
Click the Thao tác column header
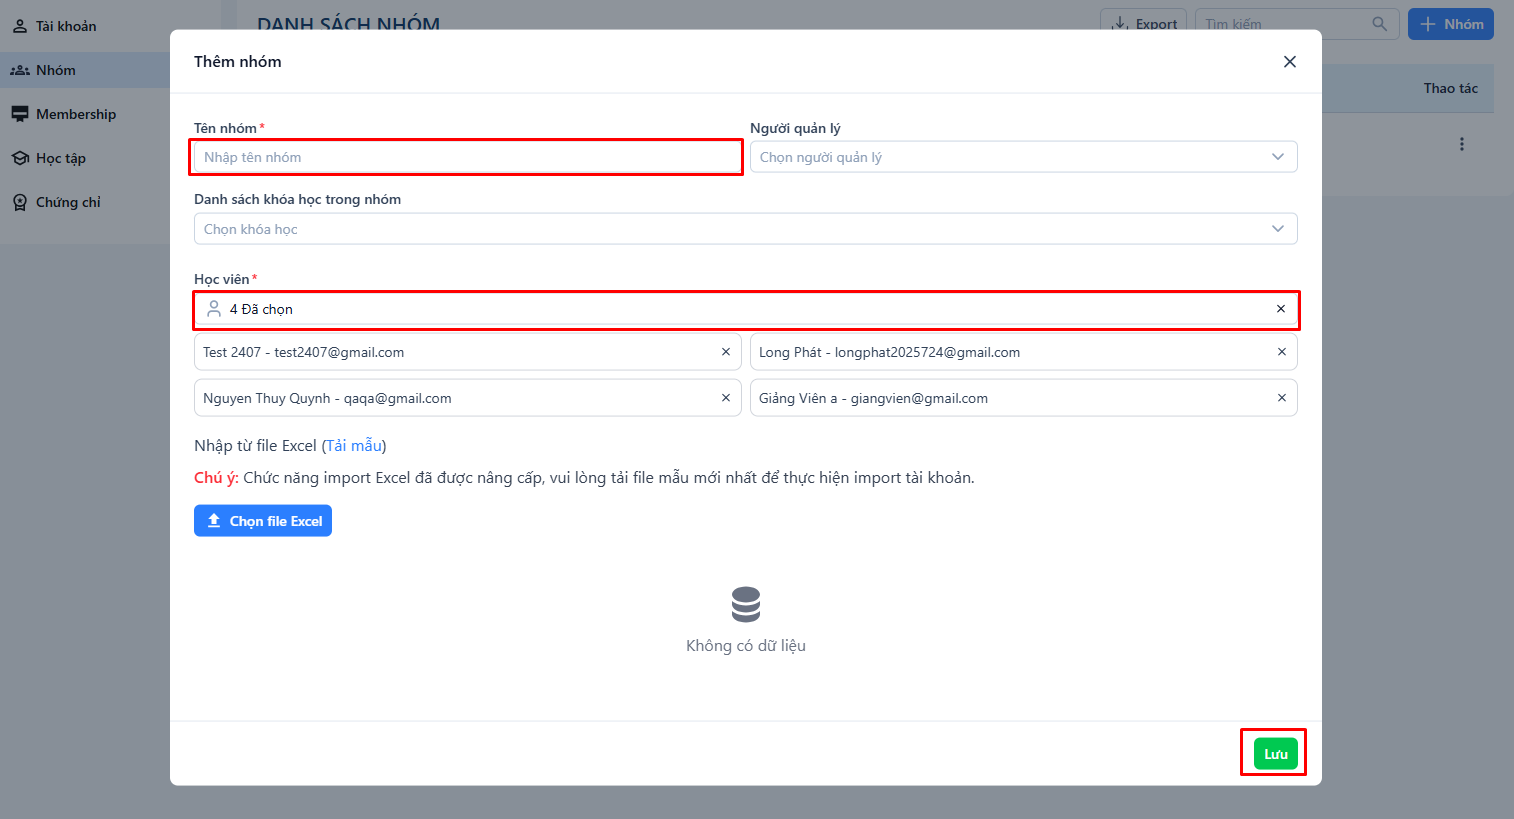coord(1451,88)
